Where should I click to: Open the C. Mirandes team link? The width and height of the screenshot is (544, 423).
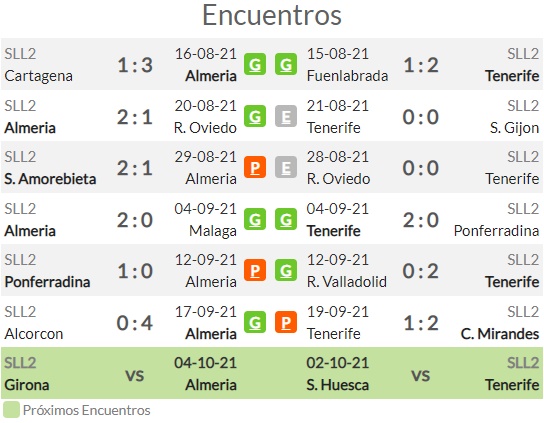(x=500, y=334)
